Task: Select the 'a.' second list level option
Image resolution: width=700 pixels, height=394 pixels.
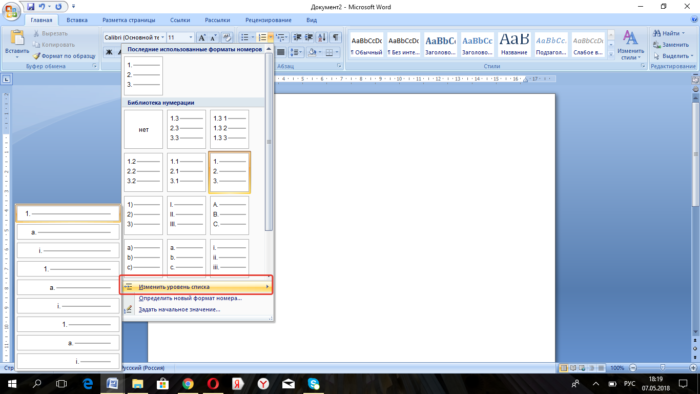Action: pos(68,232)
